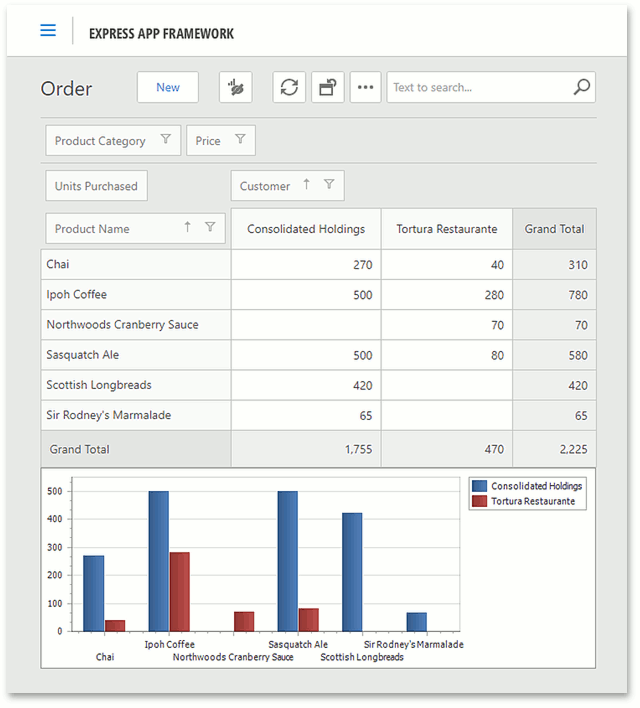Click Consolidated Holdings total 1,755

point(306,449)
